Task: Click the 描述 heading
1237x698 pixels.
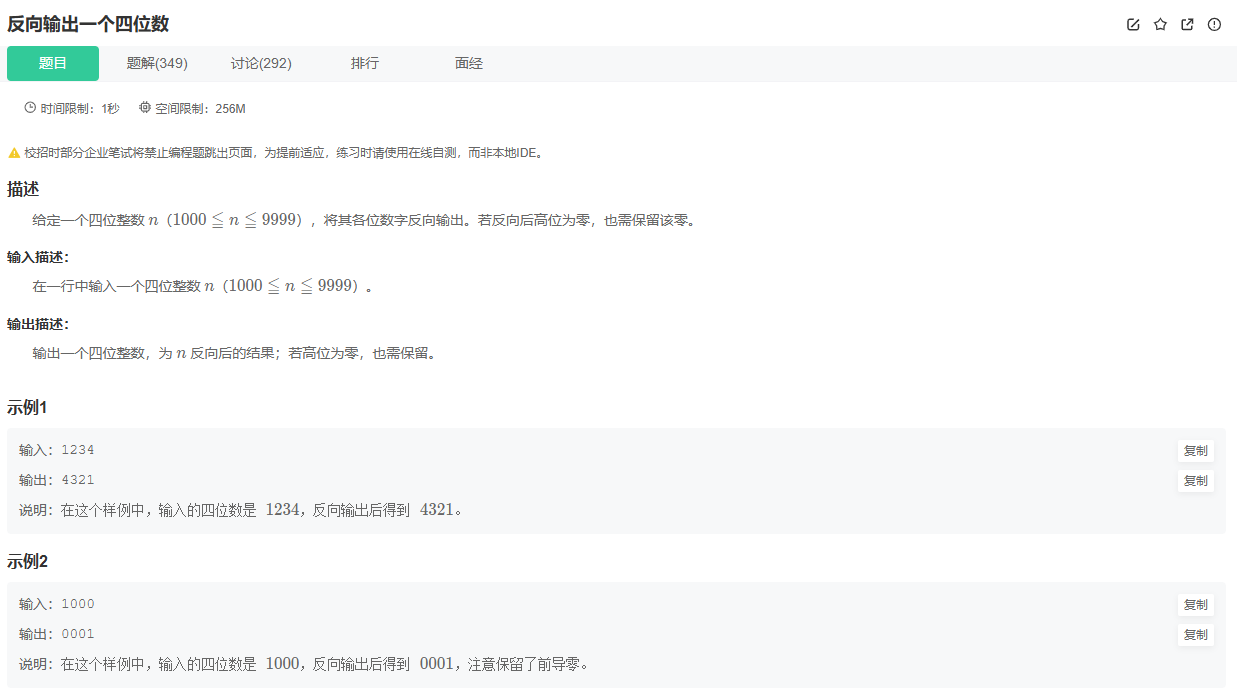Action: tap(23, 189)
